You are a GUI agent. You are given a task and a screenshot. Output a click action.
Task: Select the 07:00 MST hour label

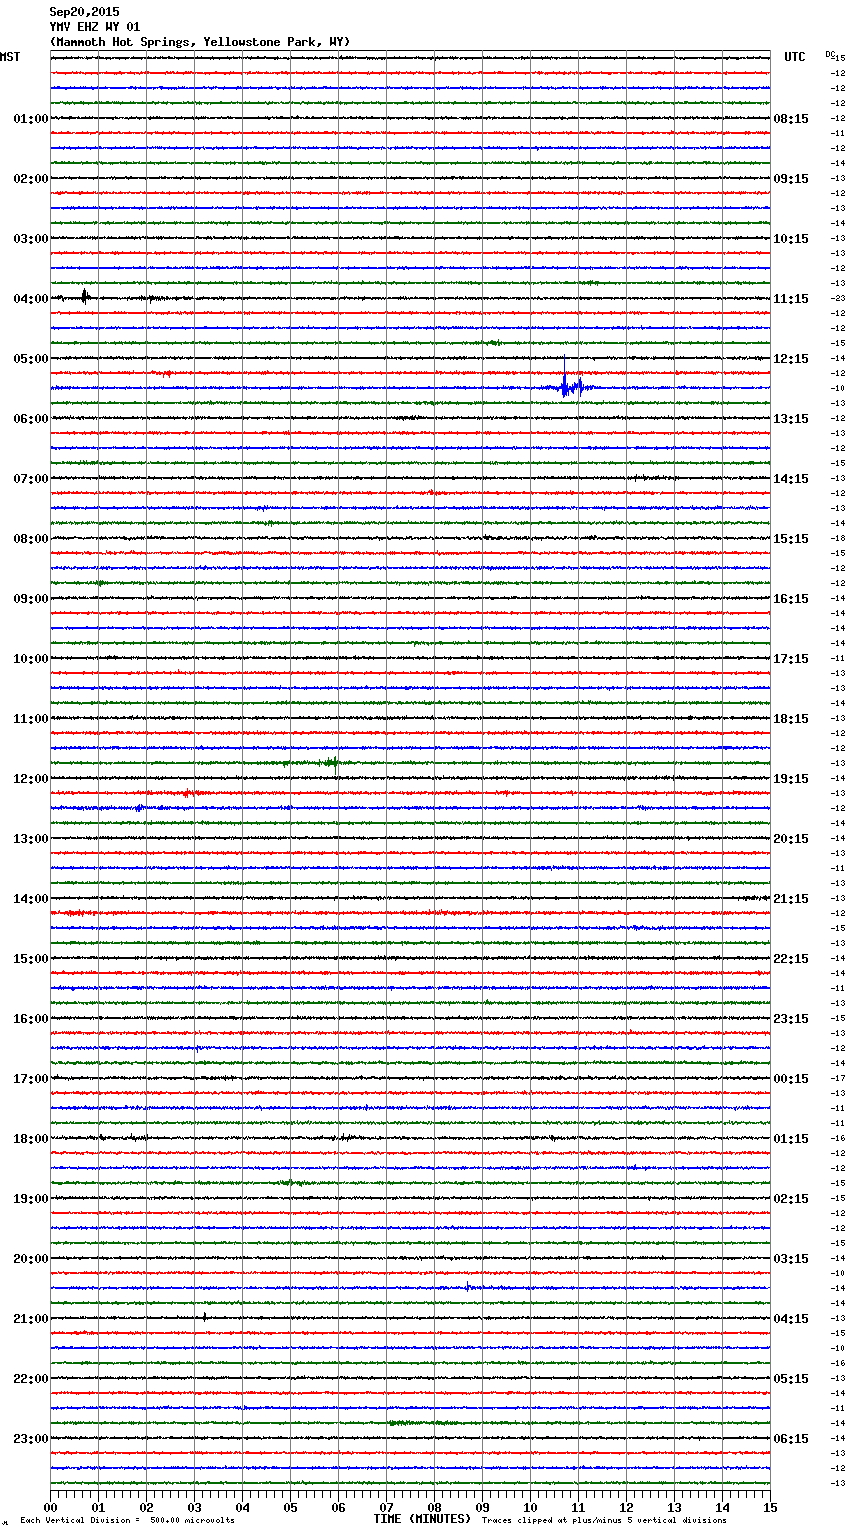click(x=31, y=479)
